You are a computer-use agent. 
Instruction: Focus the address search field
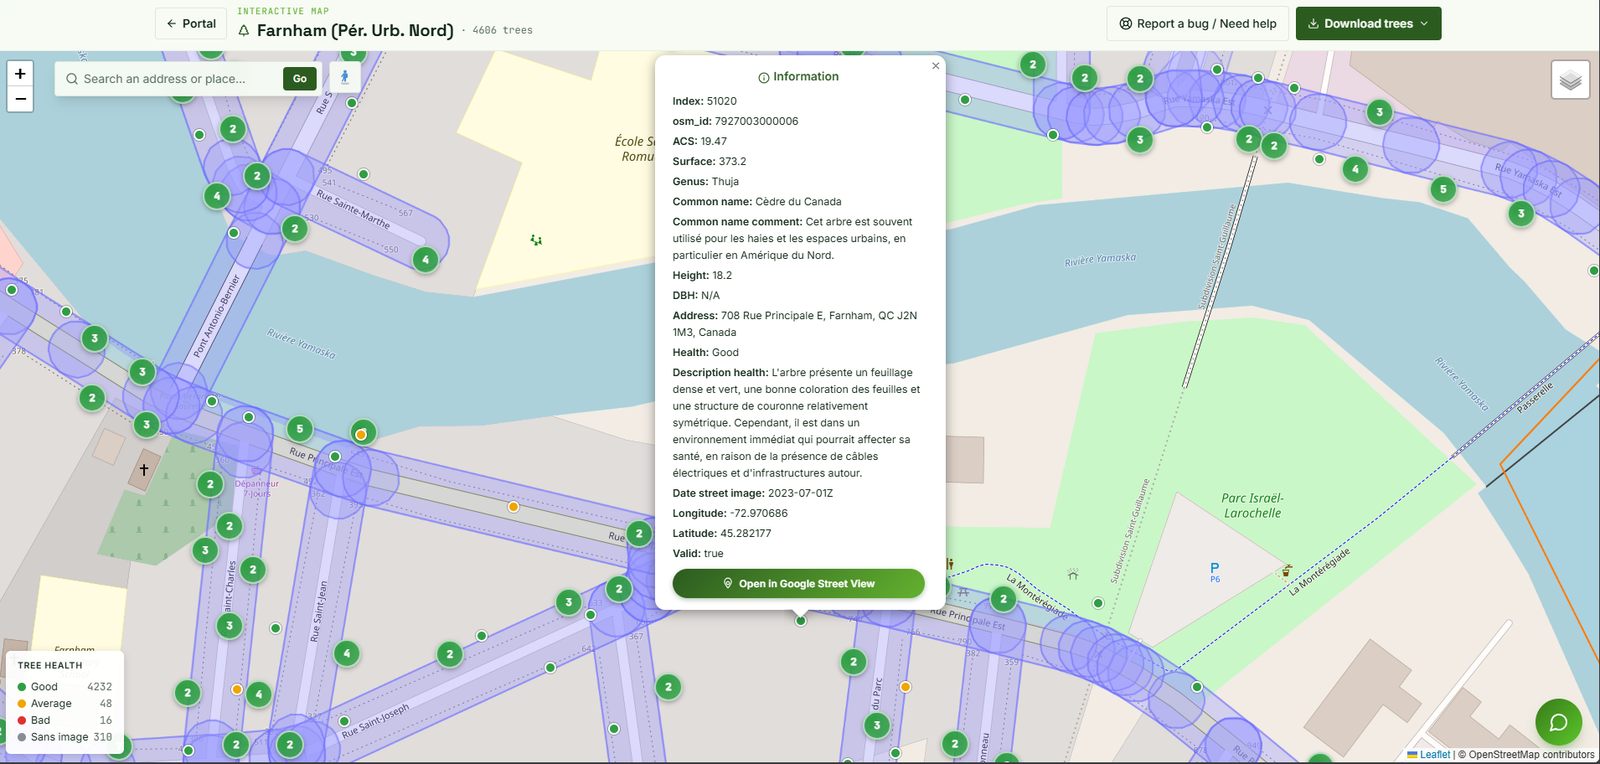point(180,79)
